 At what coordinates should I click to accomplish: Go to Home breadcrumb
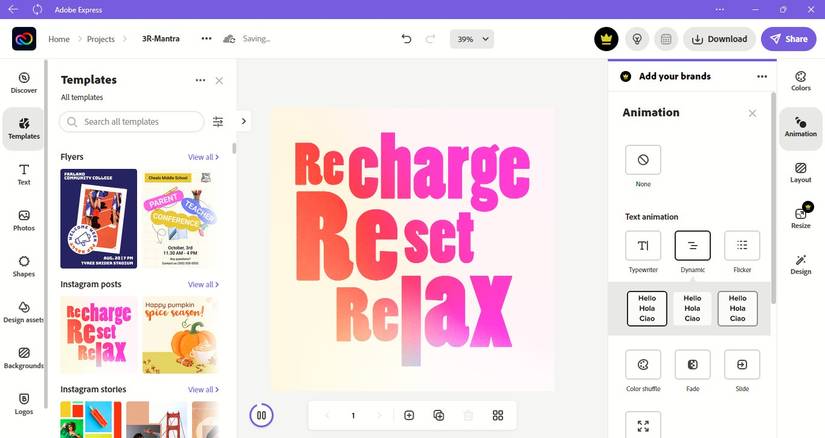point(59,39)
